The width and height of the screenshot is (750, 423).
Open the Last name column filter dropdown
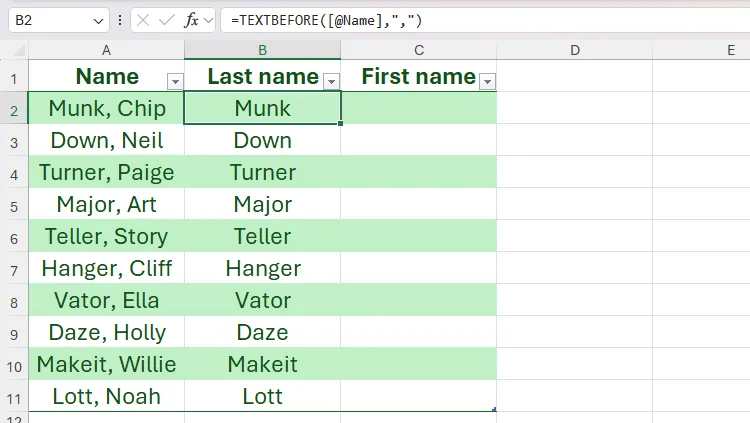(x=332, y=81)
